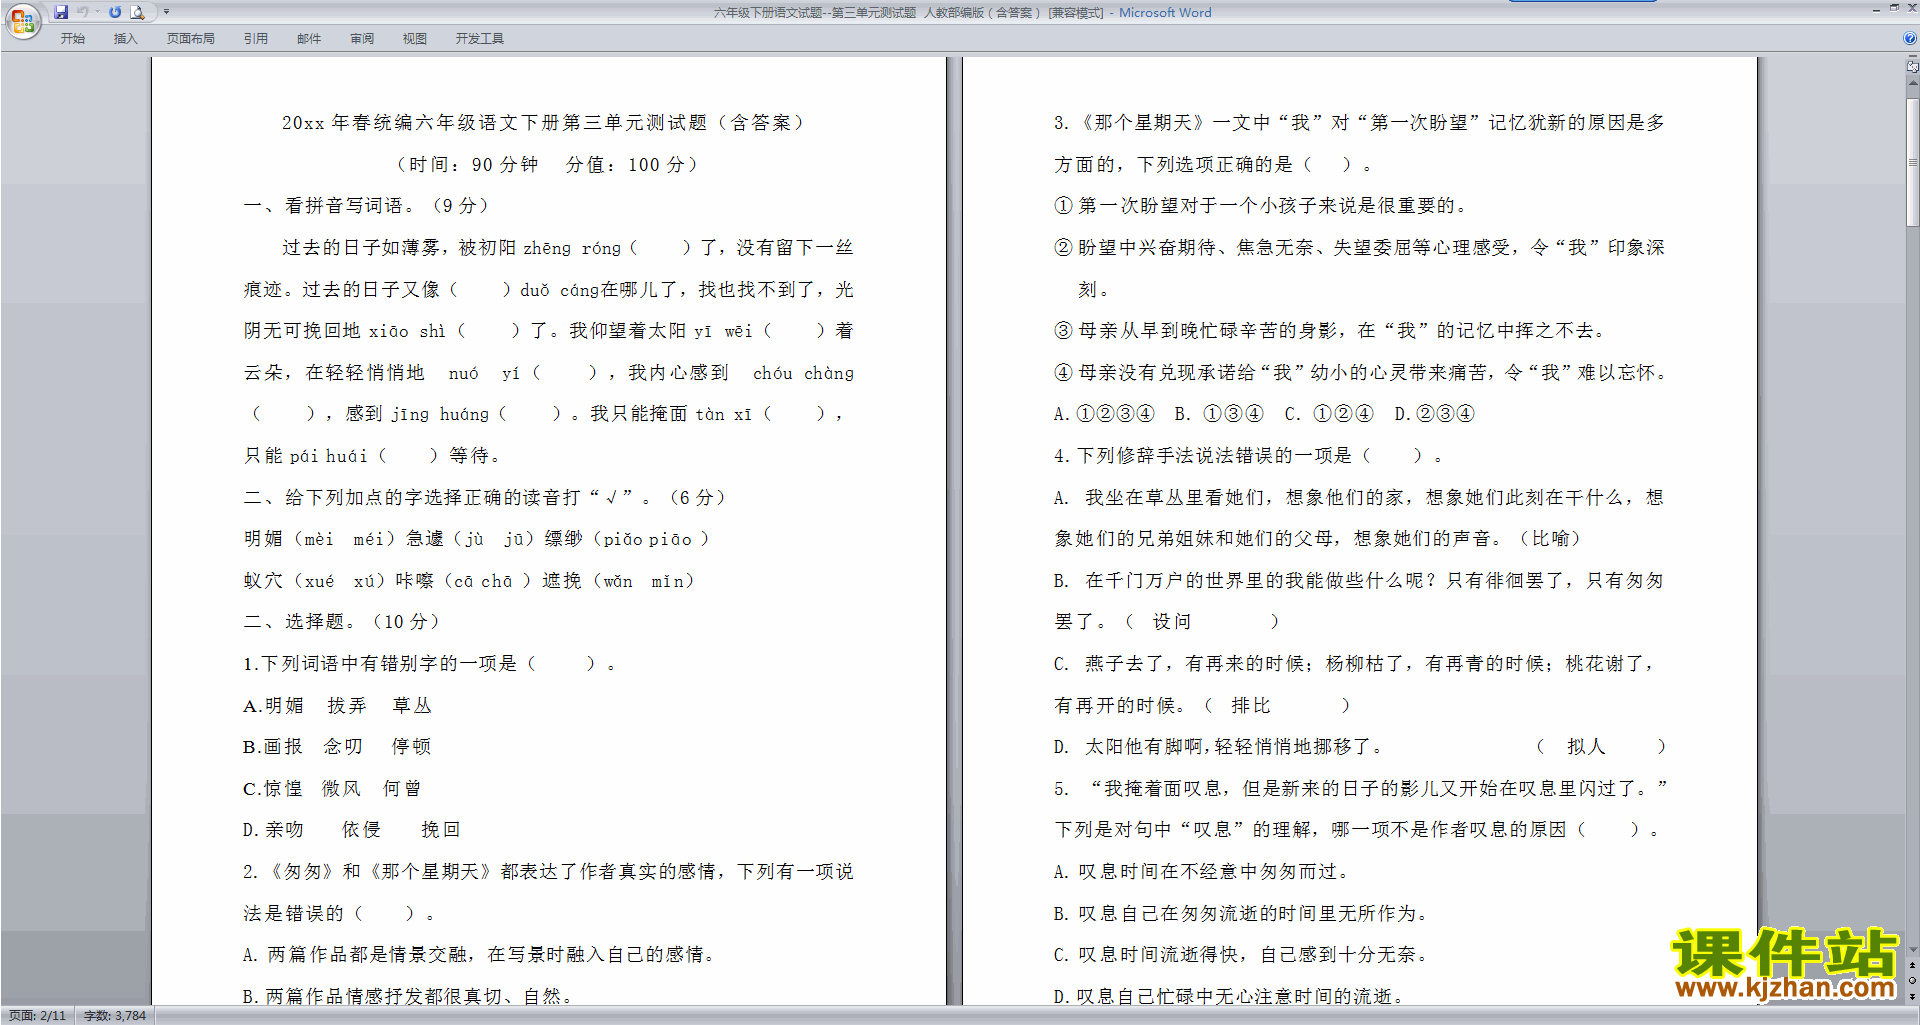
Task: Click the line C.叹息时间流逝得快
Action: point(1241,955)
